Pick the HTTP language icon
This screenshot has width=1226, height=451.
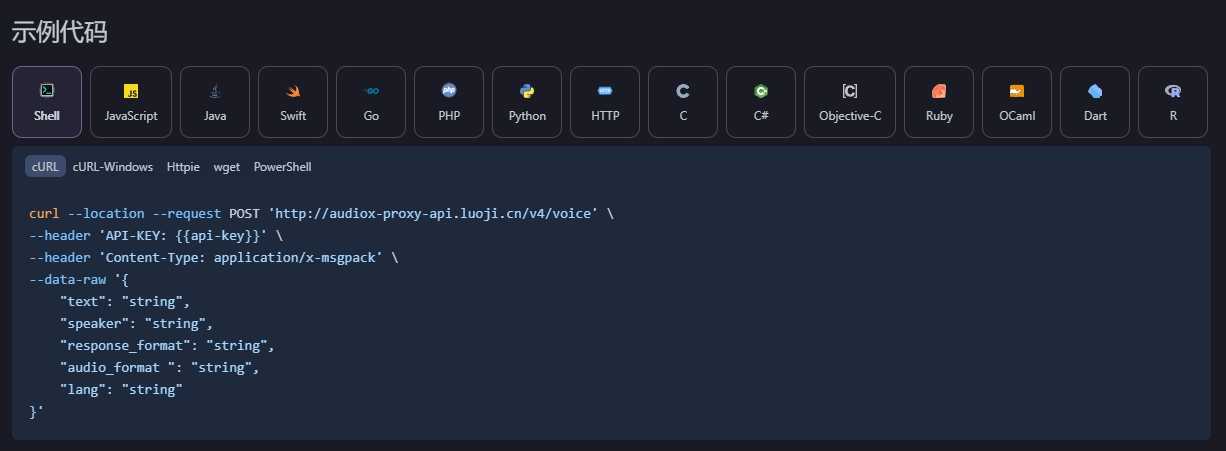click(605, 91)
